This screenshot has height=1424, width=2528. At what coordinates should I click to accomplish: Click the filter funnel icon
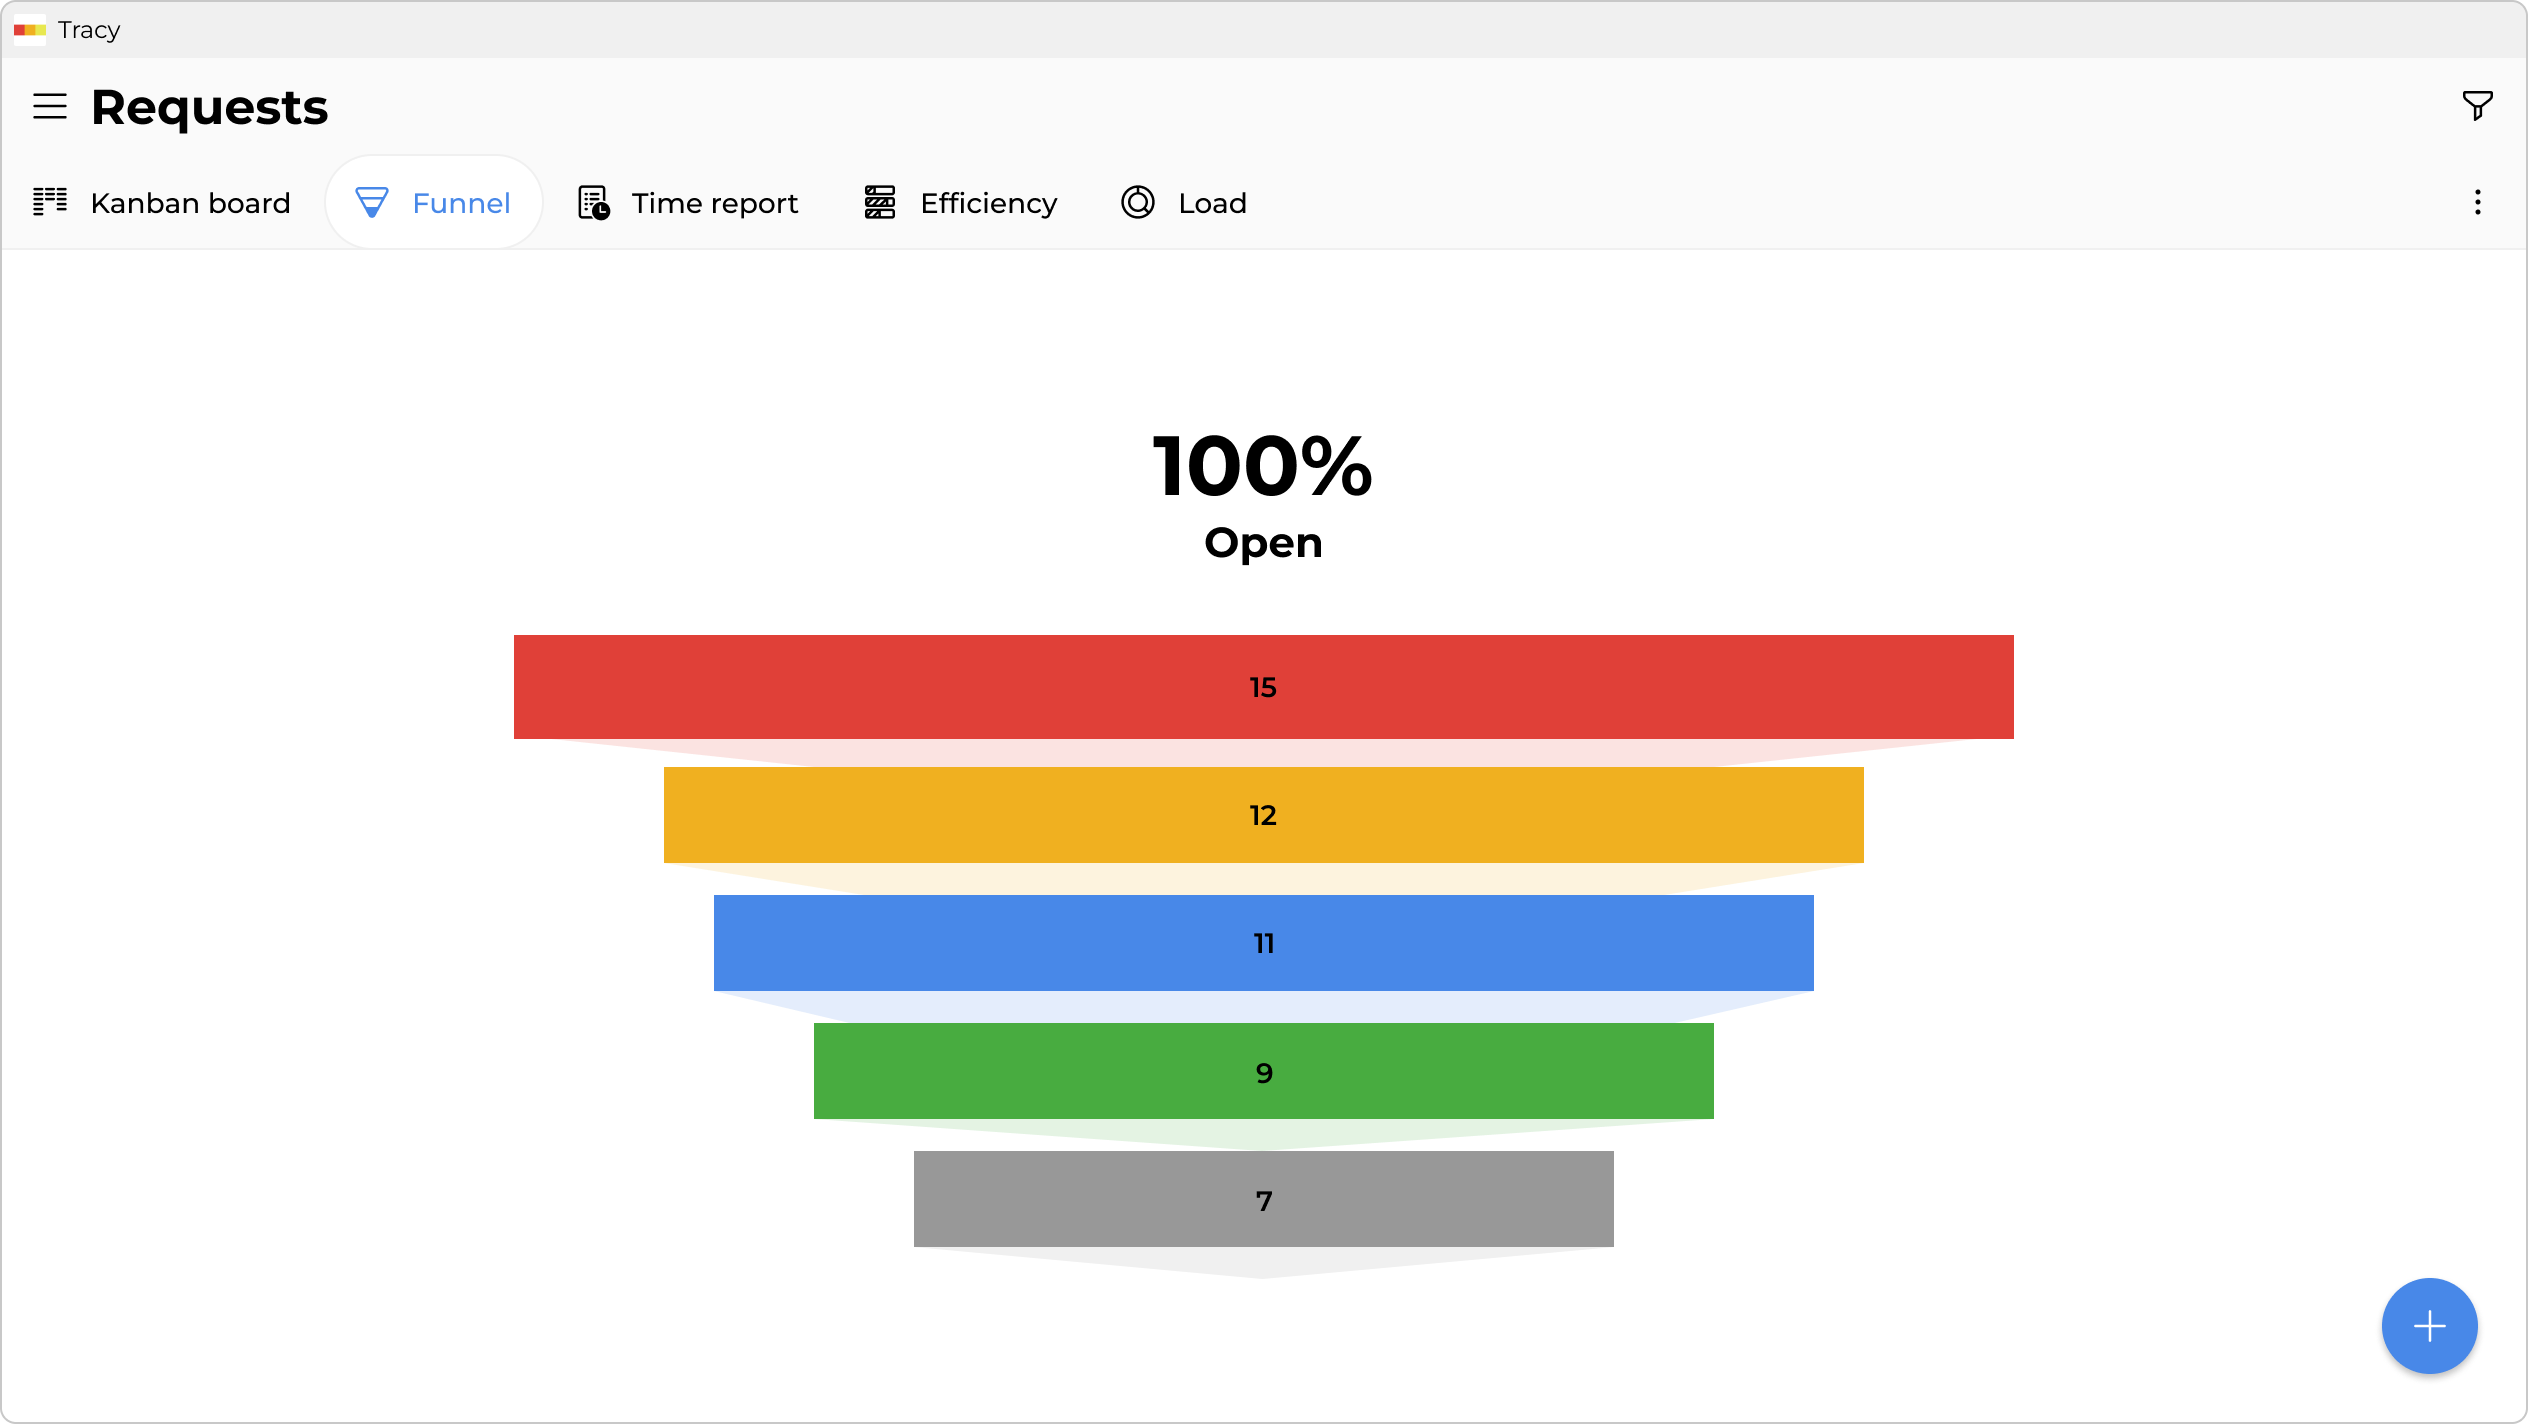[x=2477, y=105]
